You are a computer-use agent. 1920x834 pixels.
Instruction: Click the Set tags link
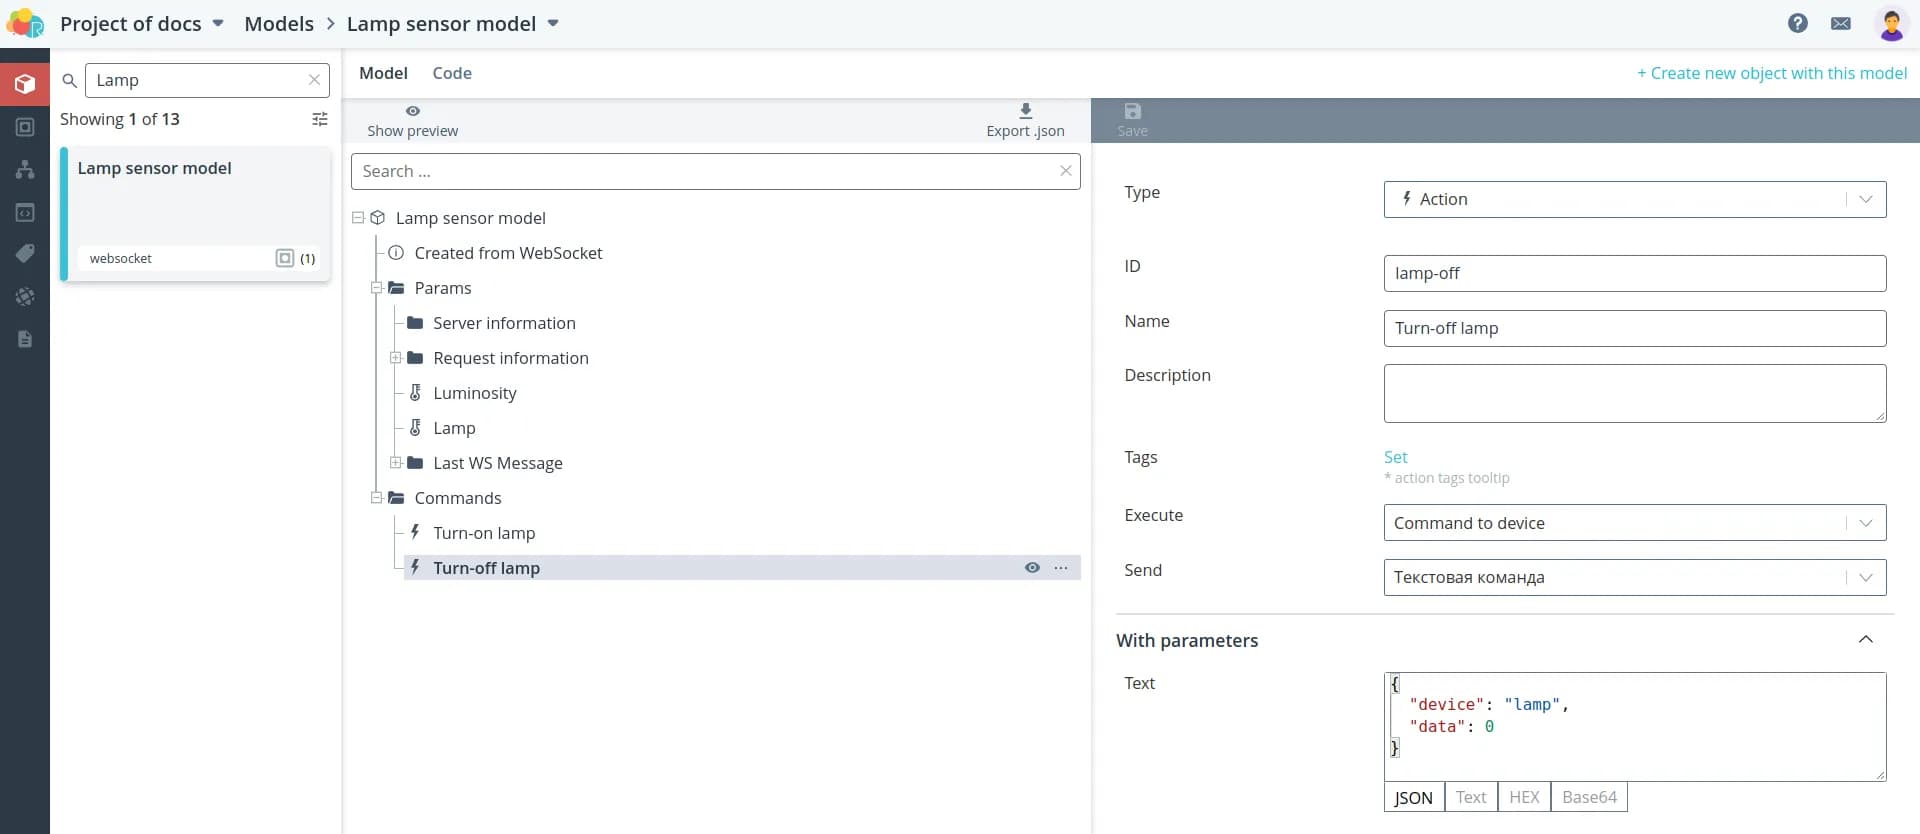(1395, 457)
